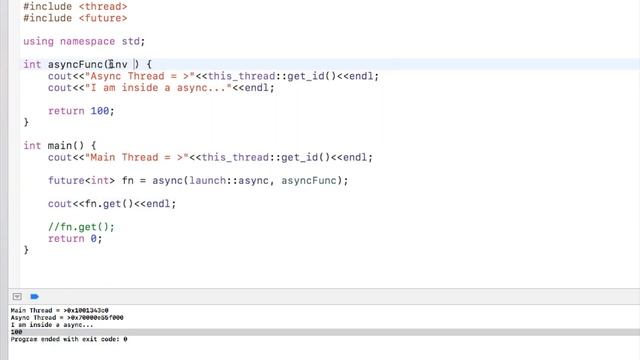Click the "int main() {" line

(60, 146)
